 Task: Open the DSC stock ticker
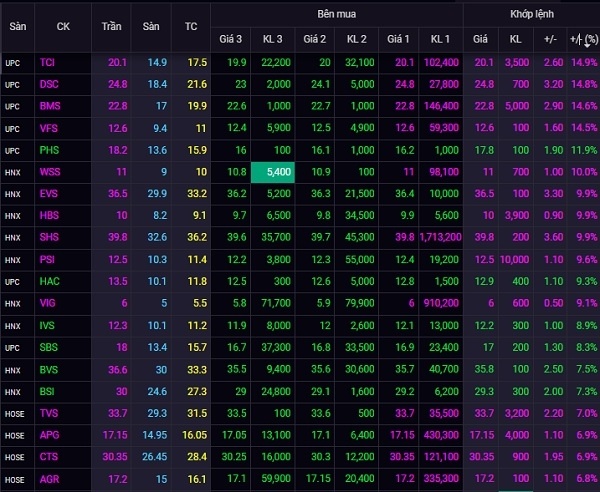(49, 84)
